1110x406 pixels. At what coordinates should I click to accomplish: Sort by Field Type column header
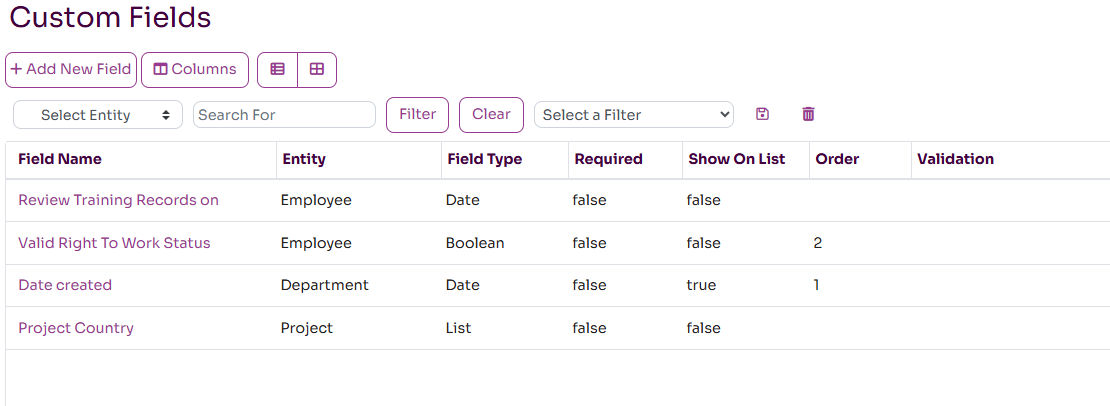[x=484, y=159]
